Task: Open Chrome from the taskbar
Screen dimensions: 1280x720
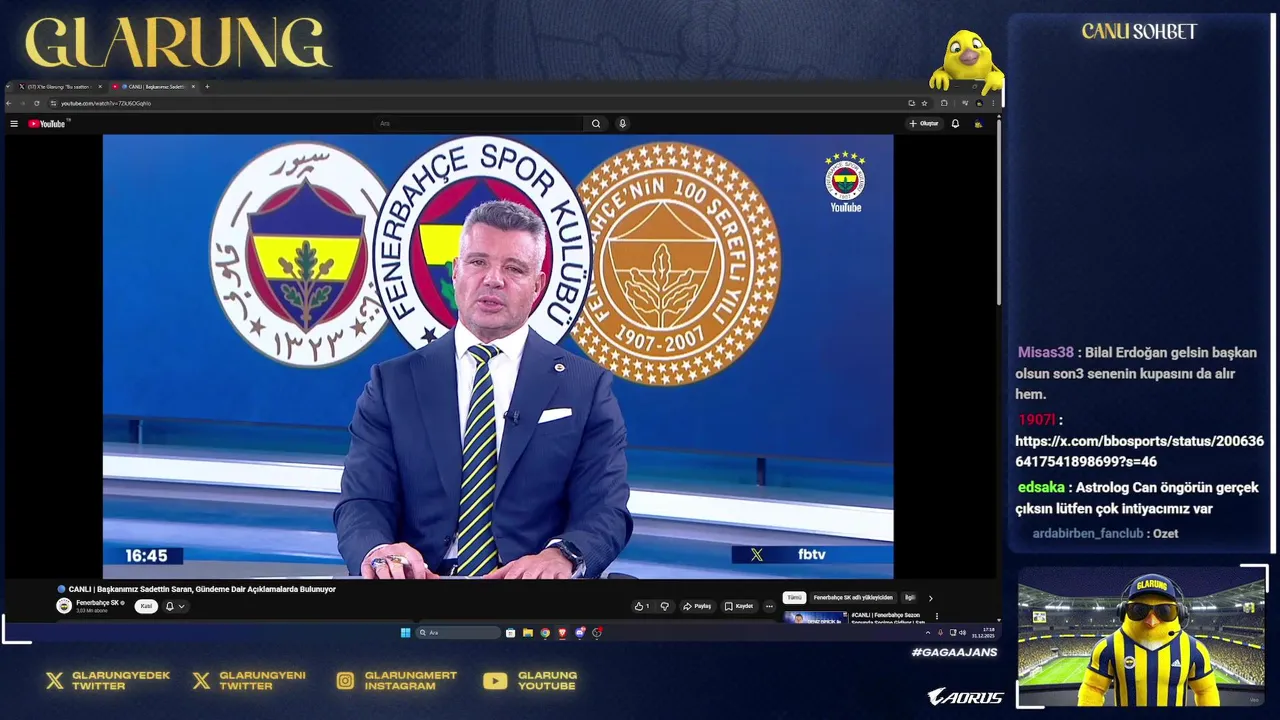Action: (x=545, y=633)
